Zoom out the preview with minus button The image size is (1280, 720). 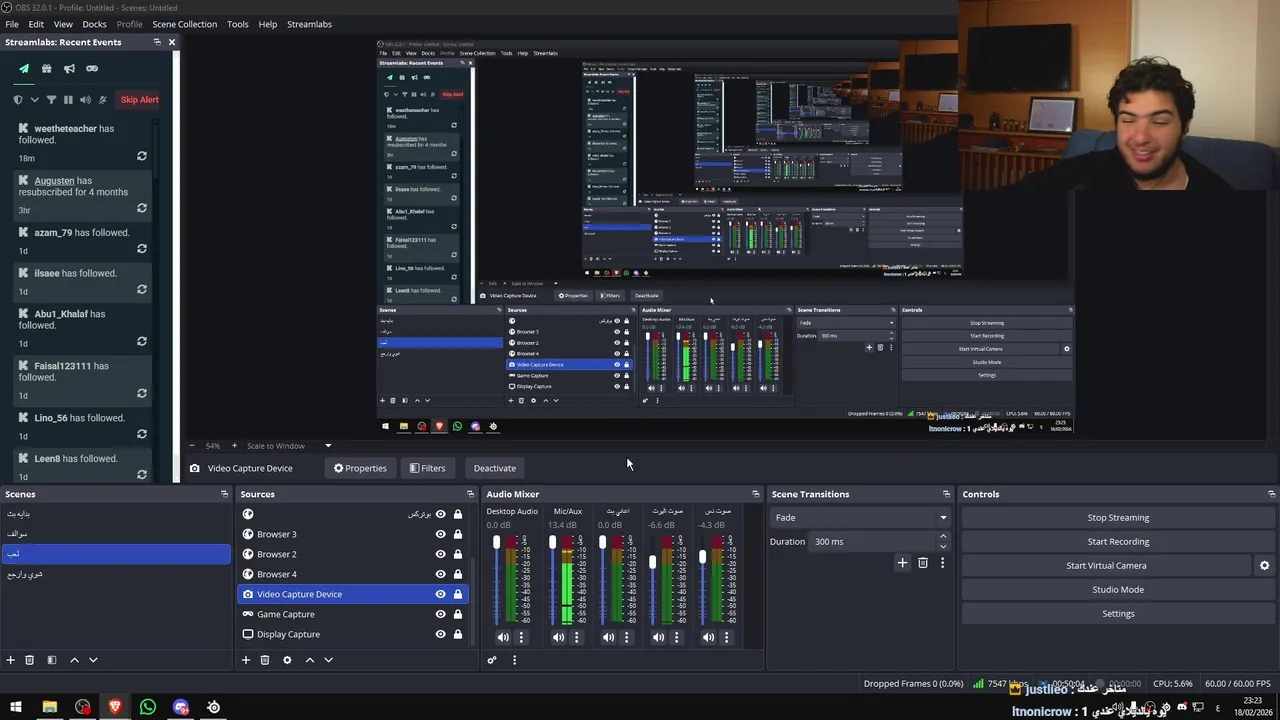click(192, 446)
